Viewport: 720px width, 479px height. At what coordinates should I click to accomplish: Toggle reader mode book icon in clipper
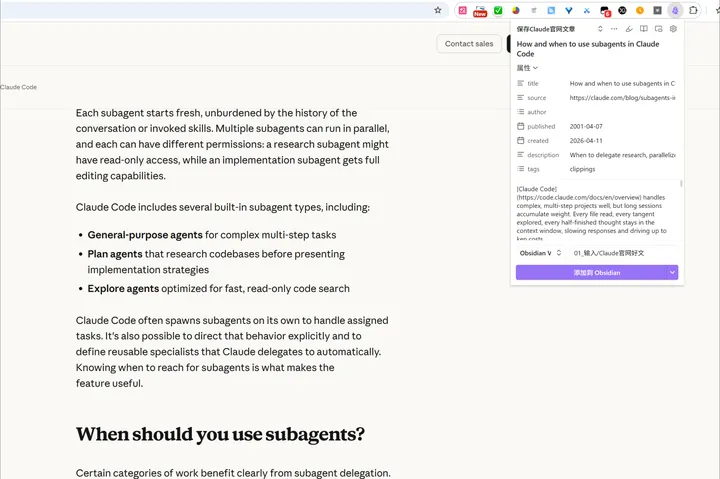(644, 28)
